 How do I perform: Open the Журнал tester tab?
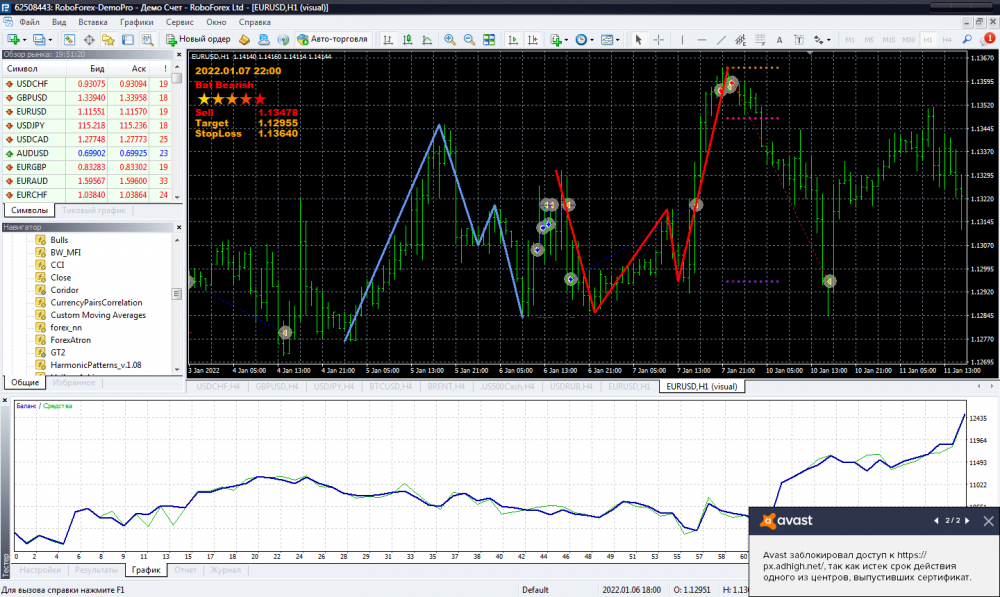(x=225, y=570)
